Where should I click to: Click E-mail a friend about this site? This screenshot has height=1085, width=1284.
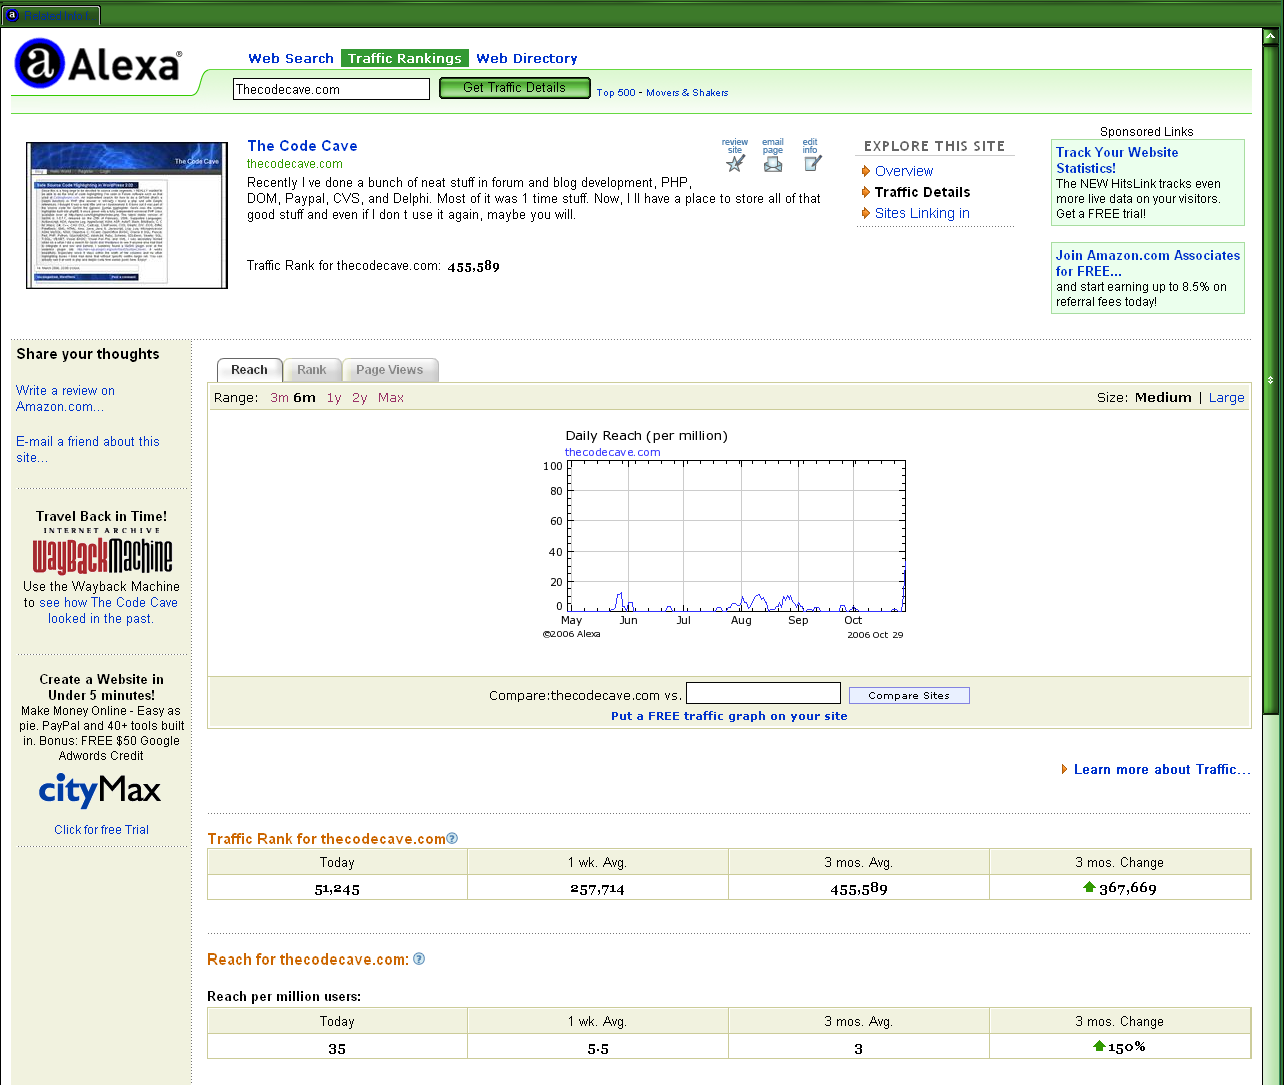(x=88, y=449)
